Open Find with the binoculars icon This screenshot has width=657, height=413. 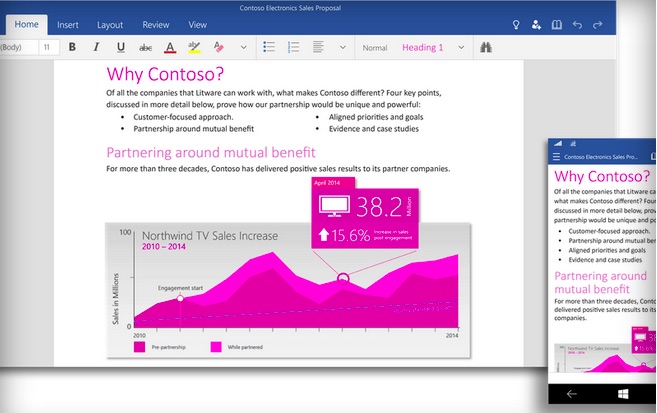pyautogui.click(x=487, y=47)
